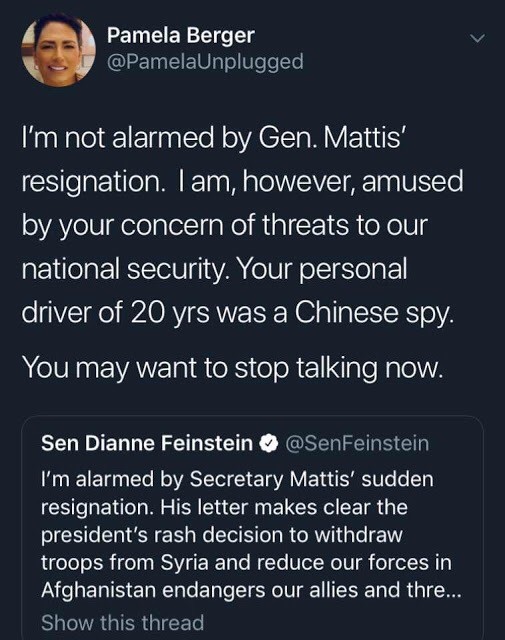
Task: Click the phrase "national security" in the tweet
Action: pos(123,270)
